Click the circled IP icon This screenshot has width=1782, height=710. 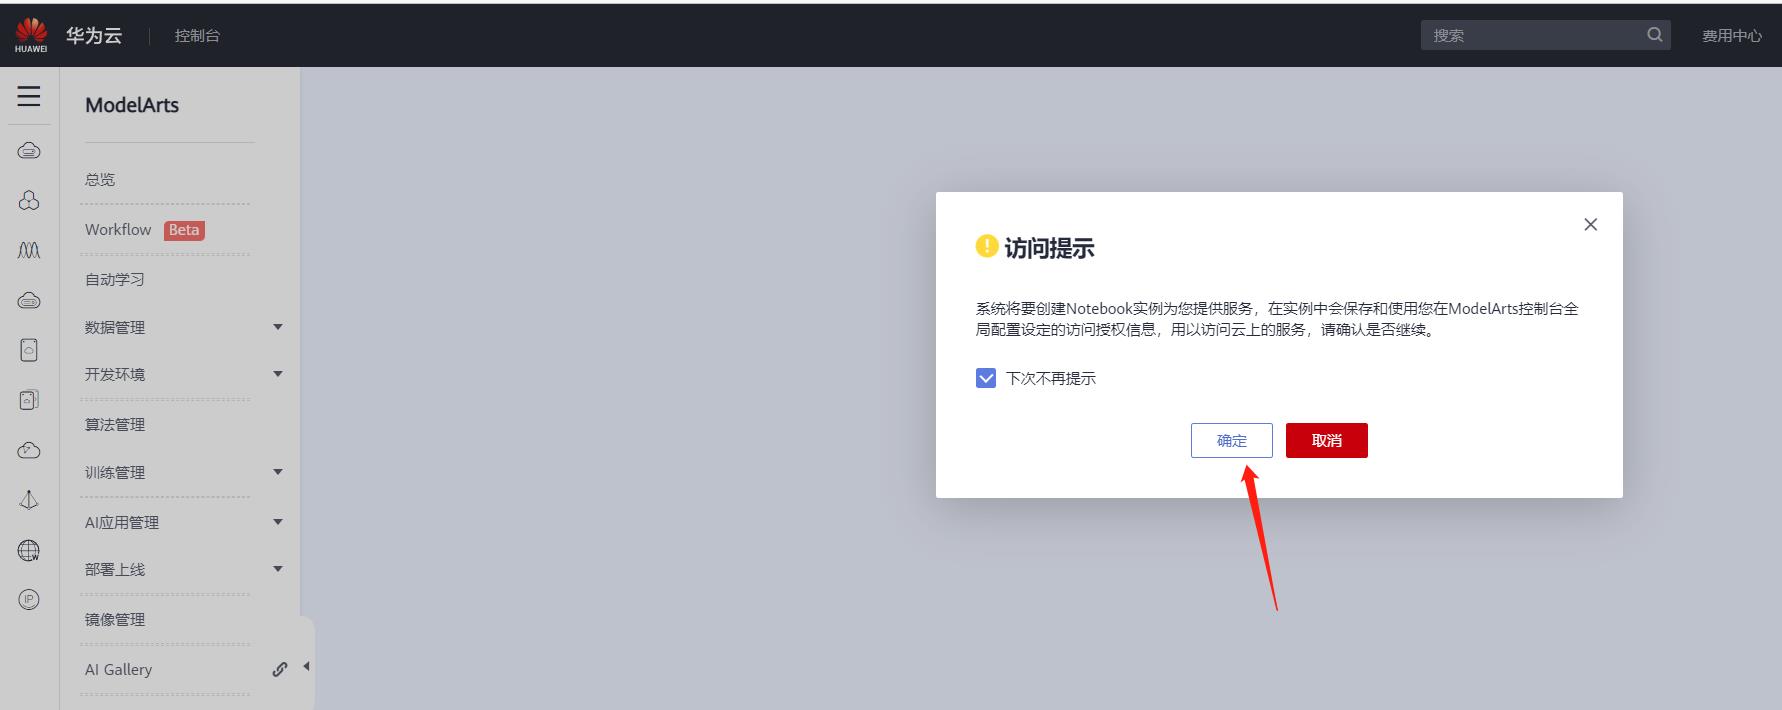click(x=29, y=600)
